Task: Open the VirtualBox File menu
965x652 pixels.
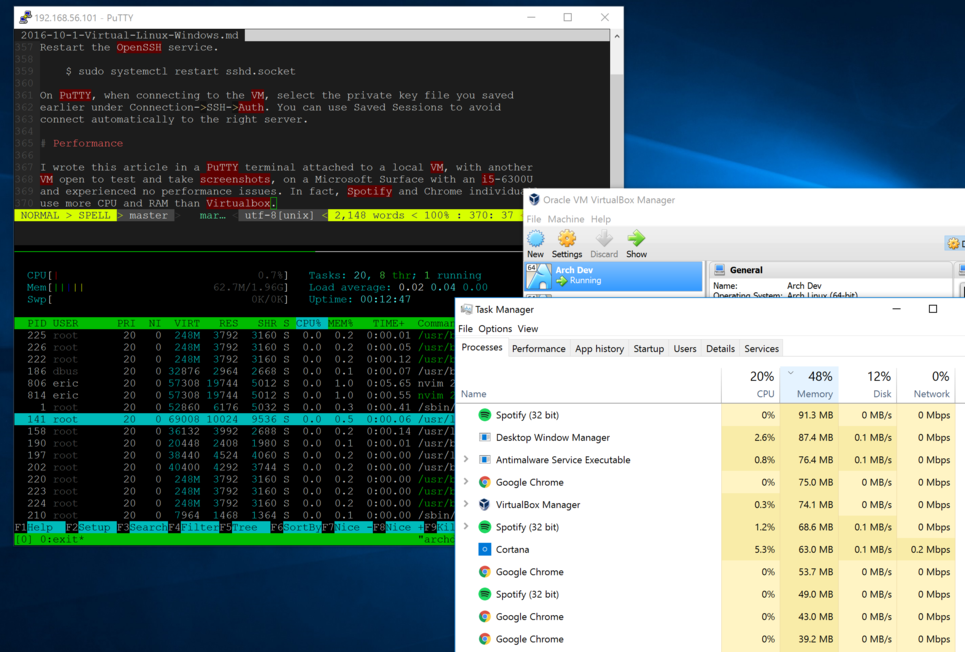Action: [x=534, y=219]
